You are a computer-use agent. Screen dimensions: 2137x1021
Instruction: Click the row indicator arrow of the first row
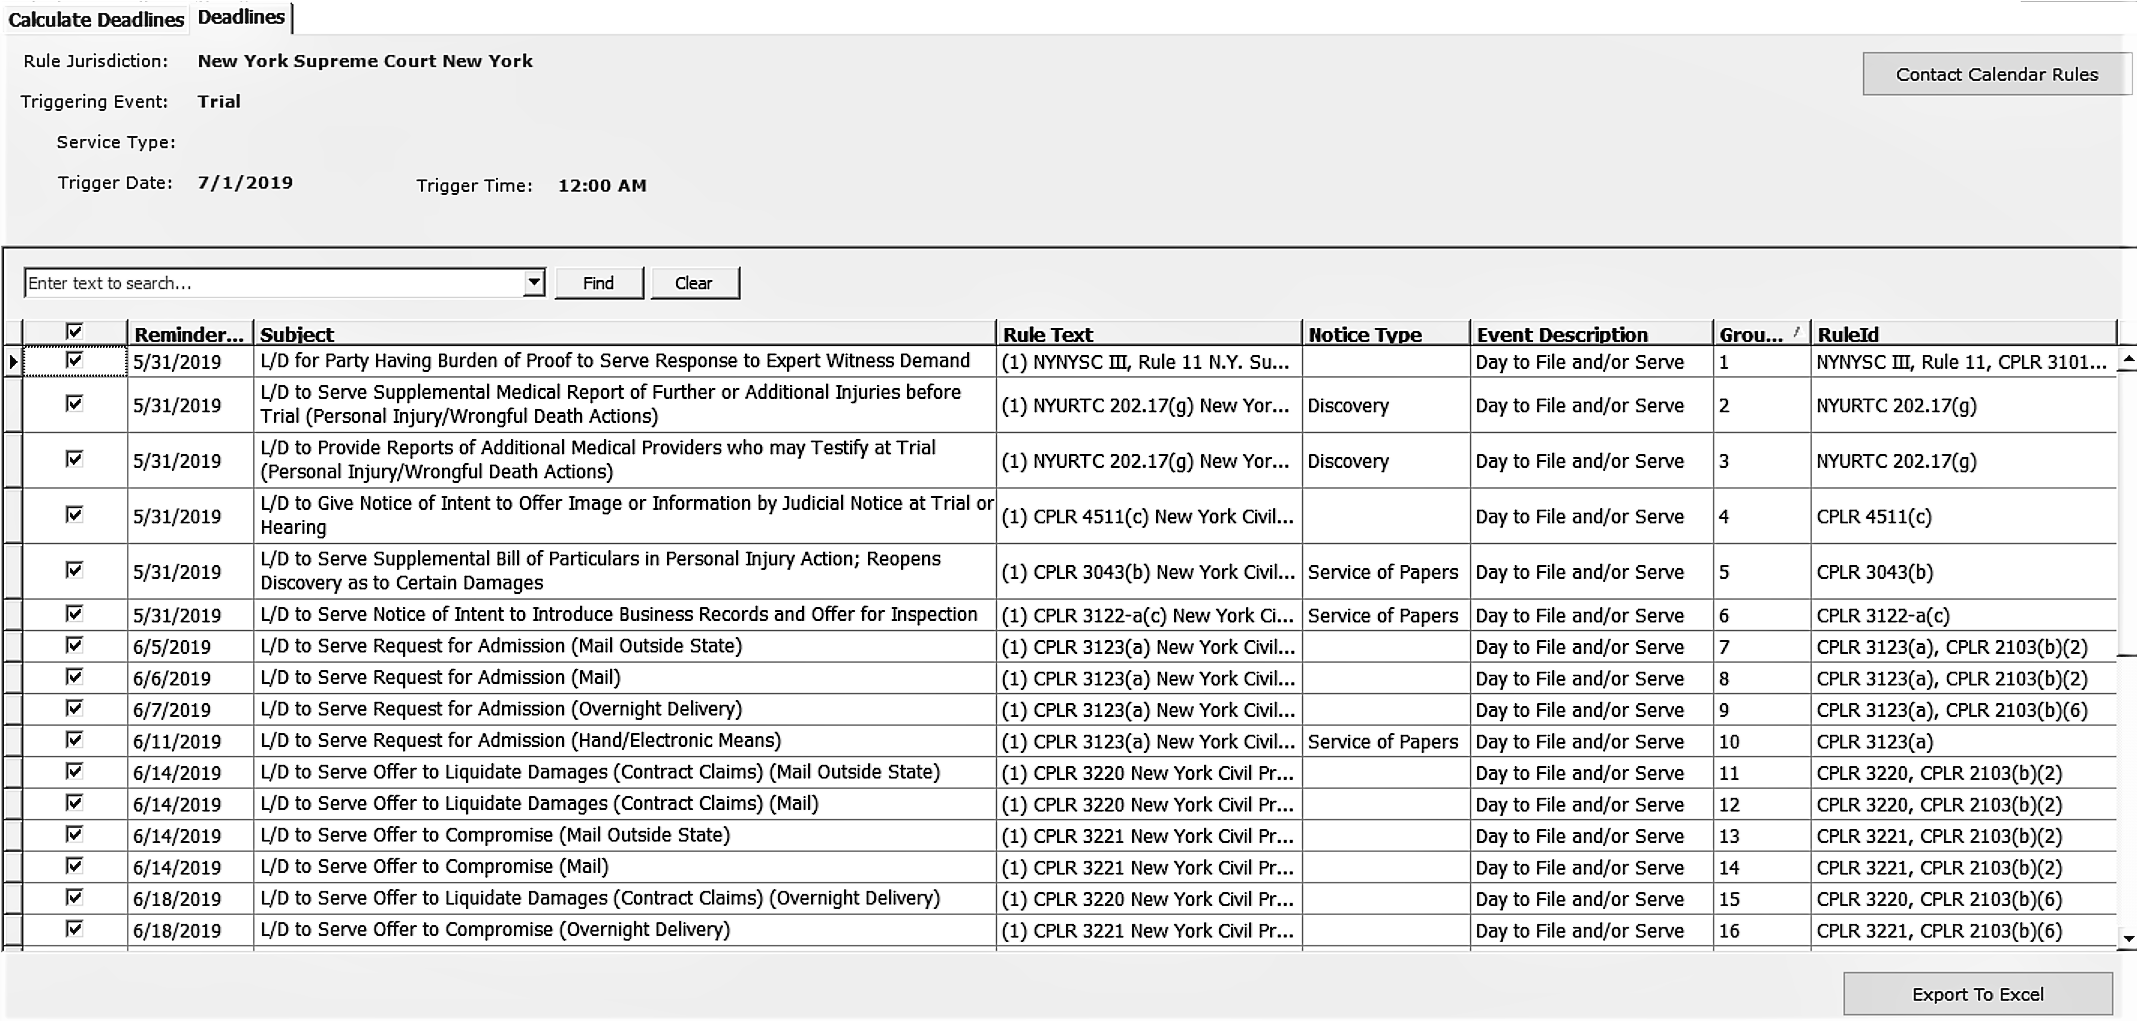pos(12,362)
